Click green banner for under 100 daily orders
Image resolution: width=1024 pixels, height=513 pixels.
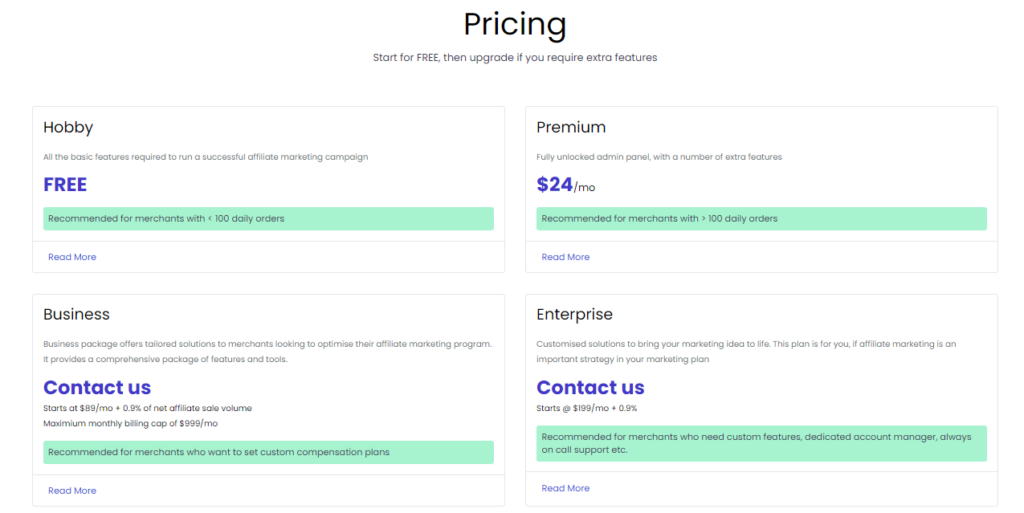(x=268, y=219)
